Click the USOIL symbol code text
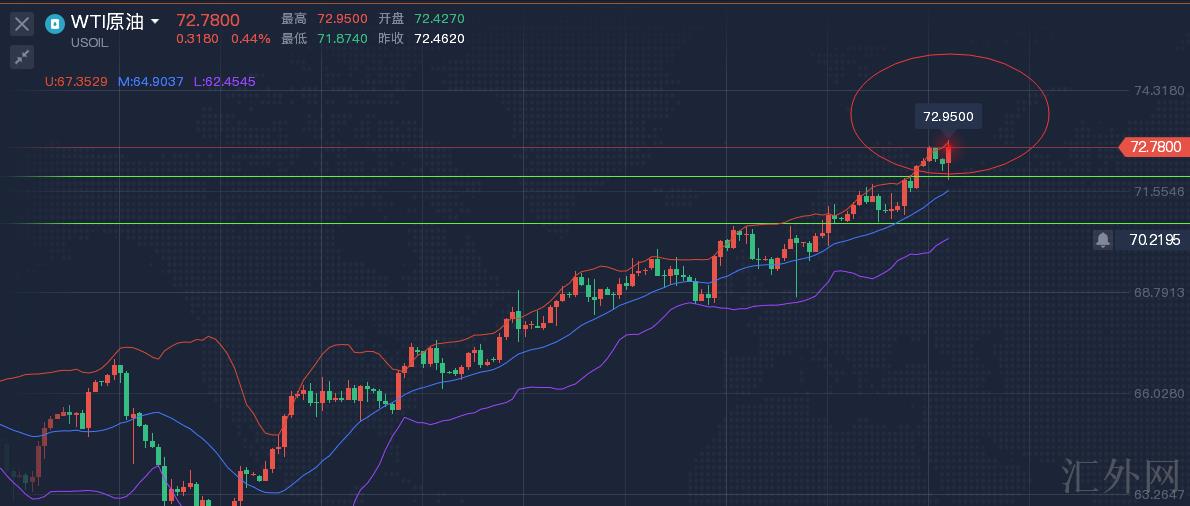The height and width of the screenshot is (506, 1190). (90, 42)
